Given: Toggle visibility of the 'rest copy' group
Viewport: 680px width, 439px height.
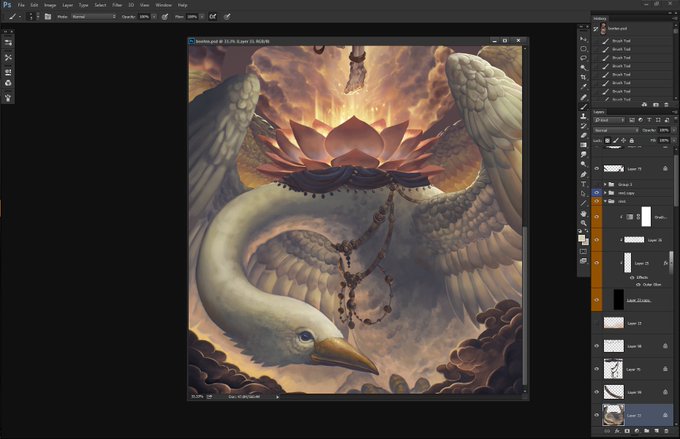Looking at the screenshot, I should 597,193.
